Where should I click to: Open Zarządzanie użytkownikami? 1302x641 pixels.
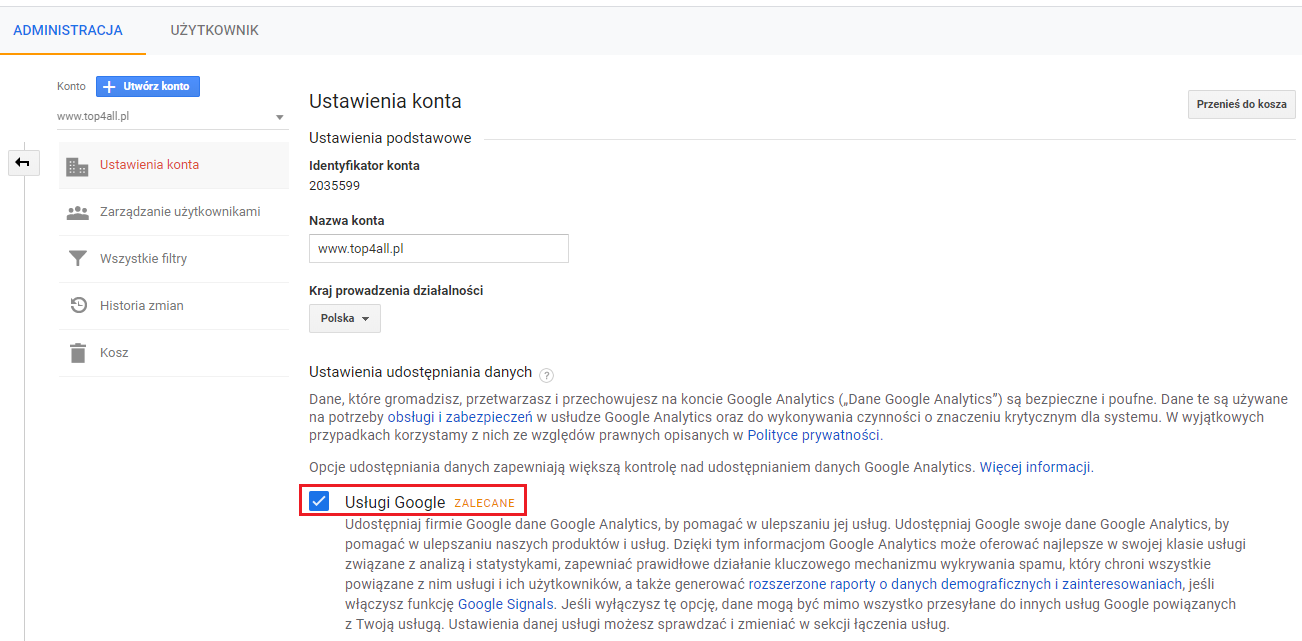click(x=174, y=212)
